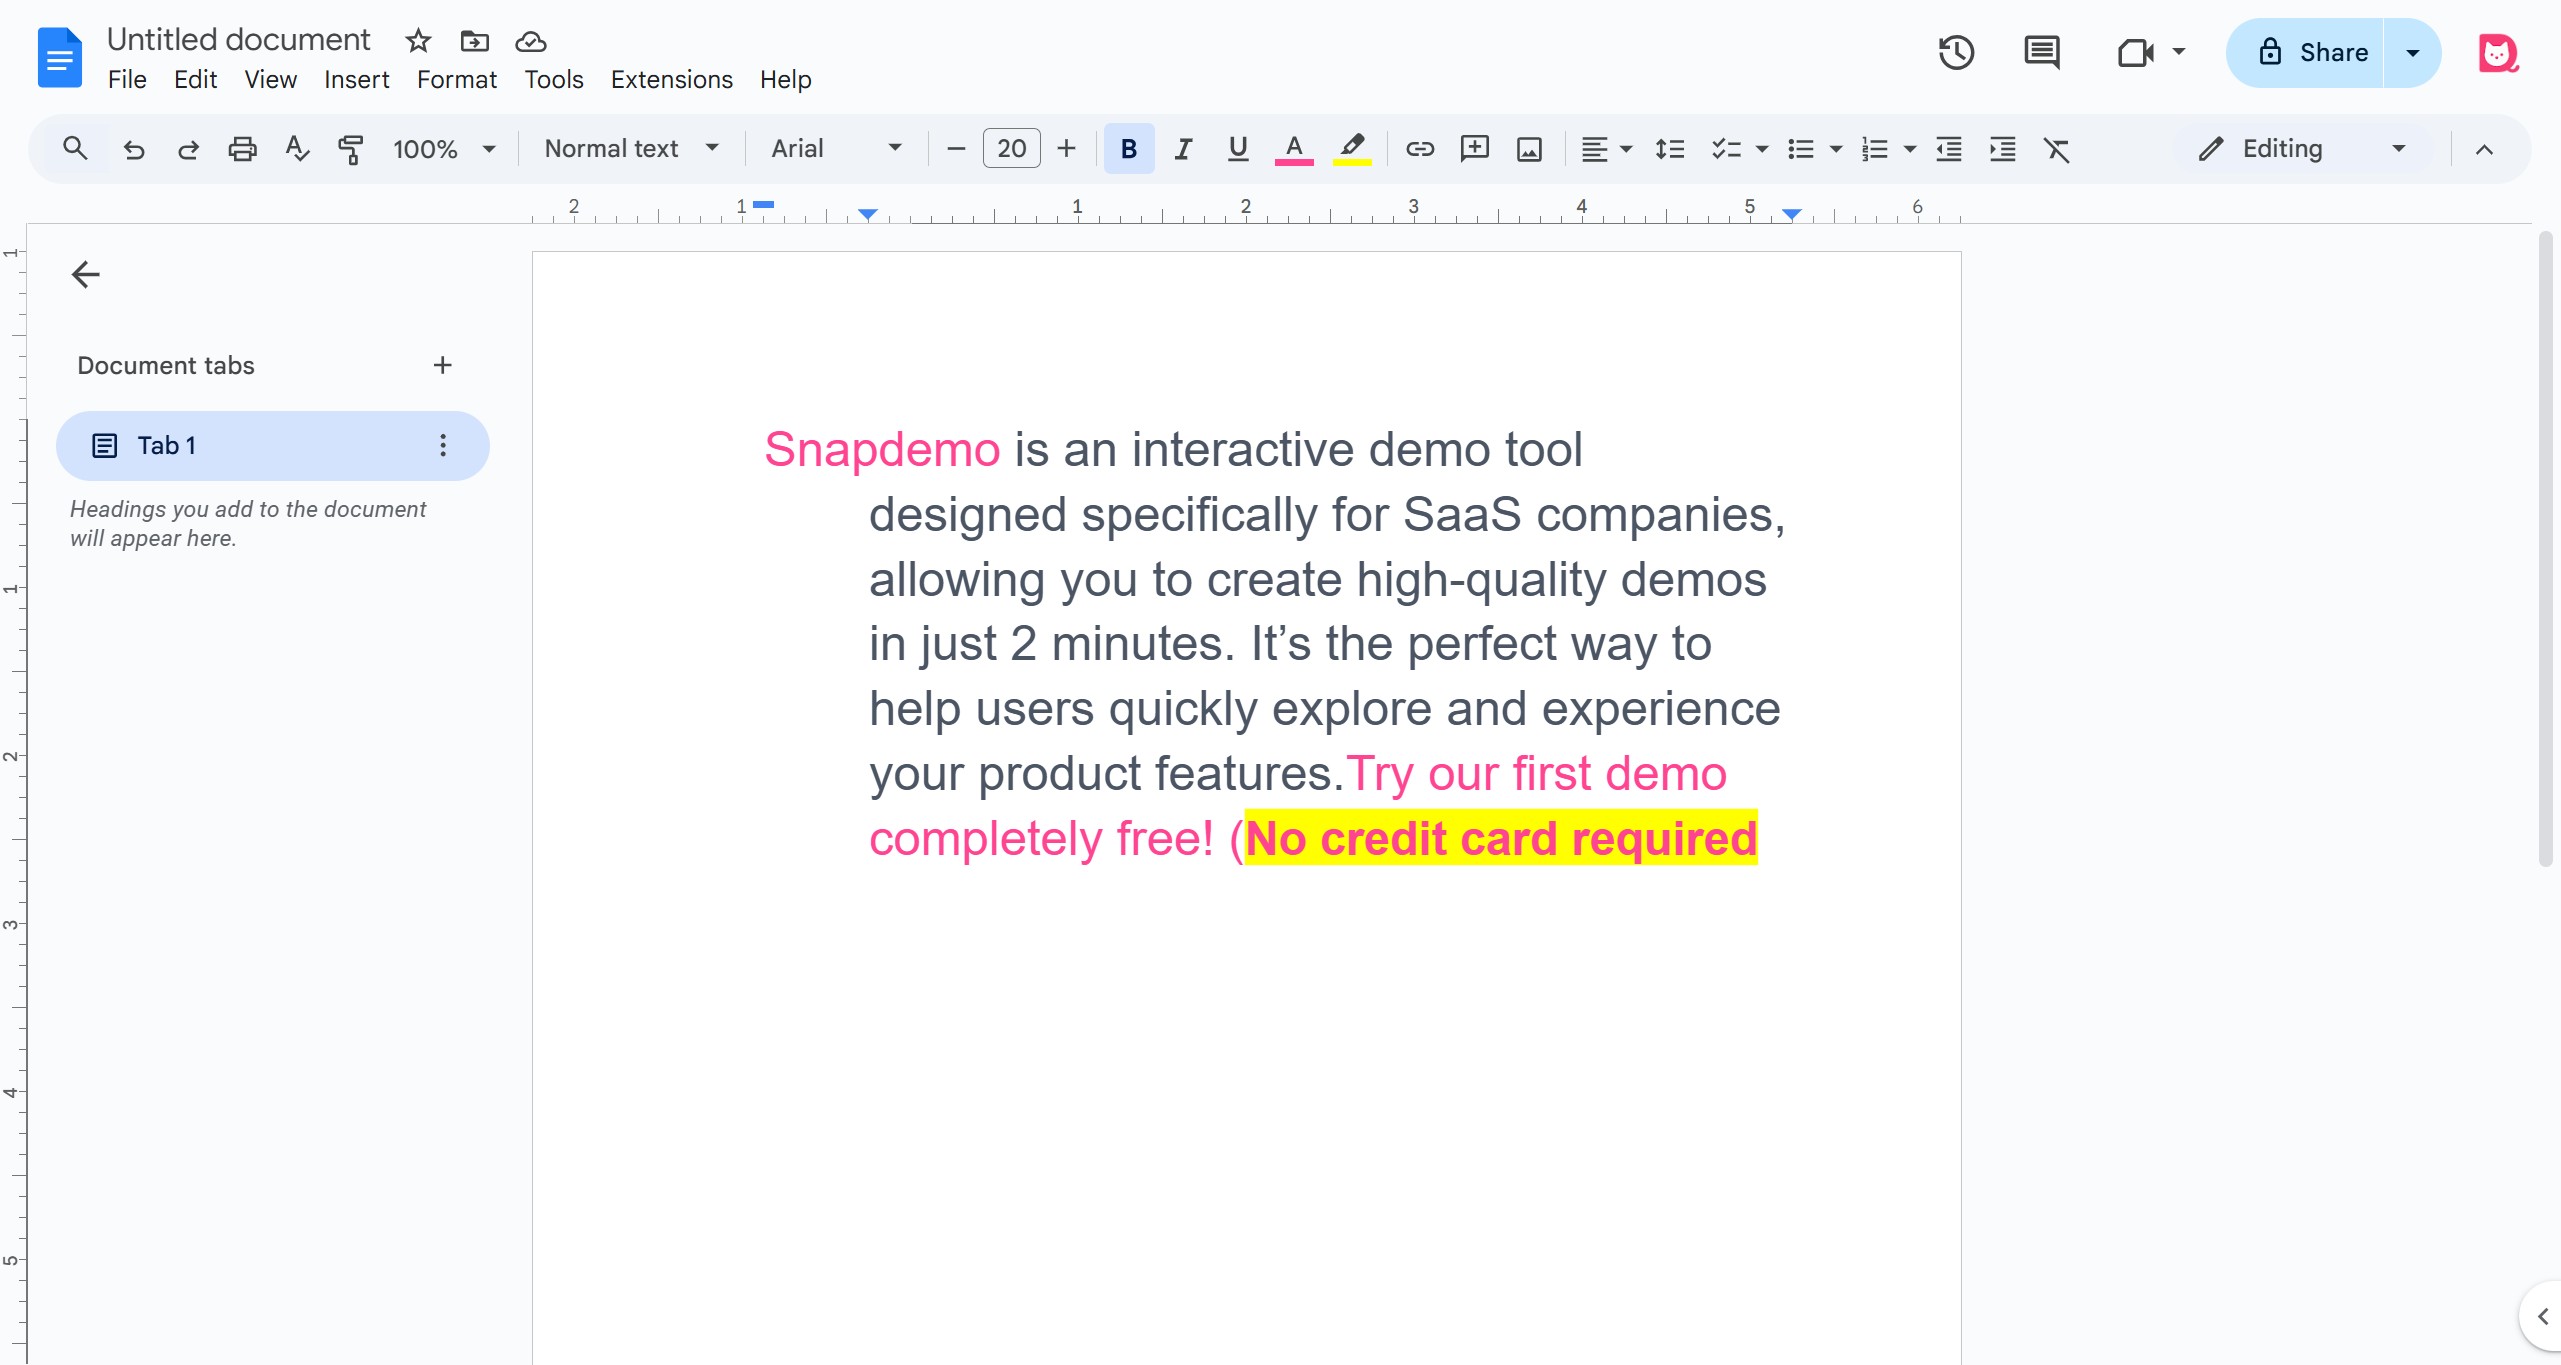The height and width of the screenshot is (1365, 2561).
Task: Open the Insert menu
Action: pos(356,80)
